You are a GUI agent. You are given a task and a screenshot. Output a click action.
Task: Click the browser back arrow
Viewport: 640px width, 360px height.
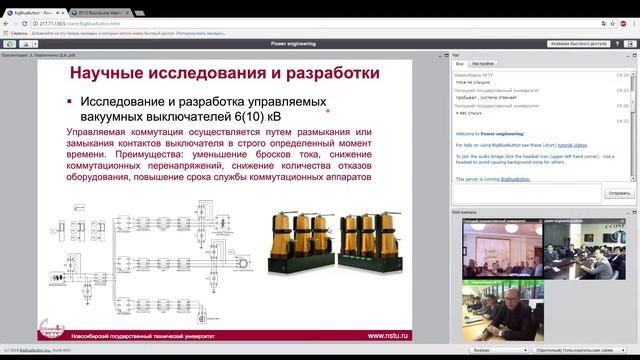pyautogui.click(x=6, y=24)
